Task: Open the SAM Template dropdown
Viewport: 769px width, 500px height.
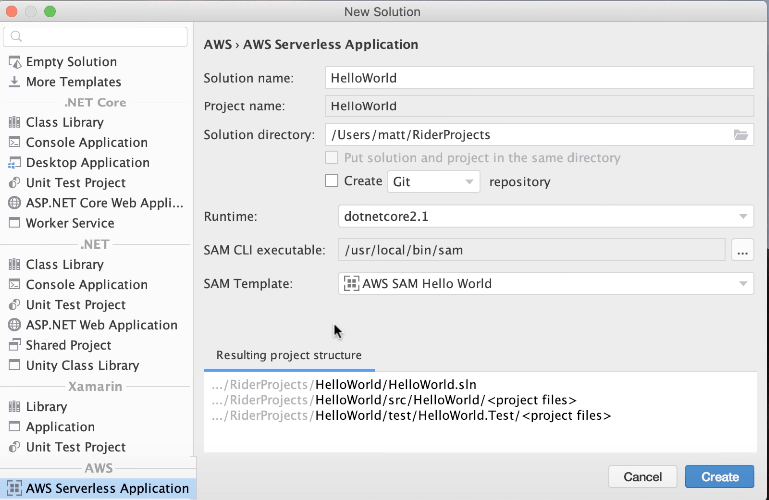Action: pos(545,284)
